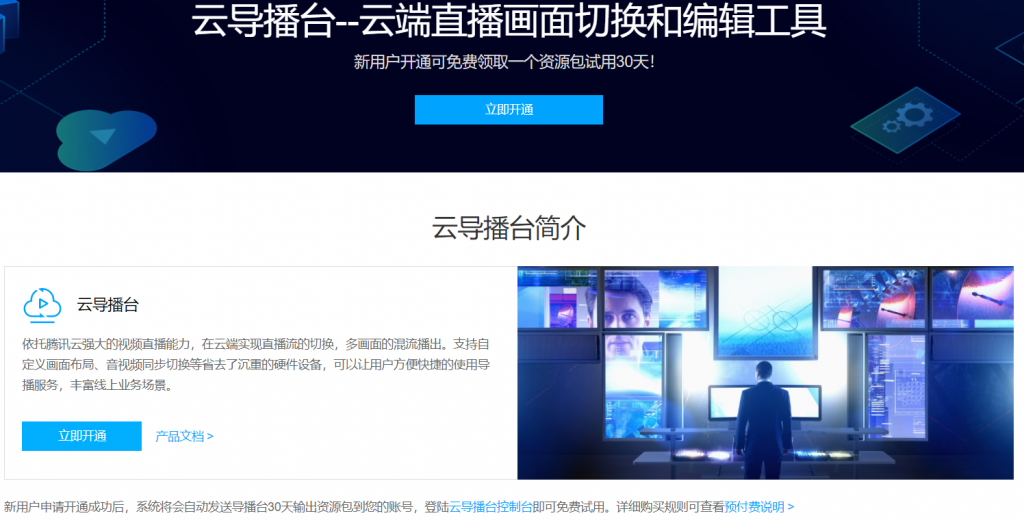Viewport: 1024px width, 520px height.
Task: Click the green cloud graphic in banner
Action: click(x=106, y=140)
